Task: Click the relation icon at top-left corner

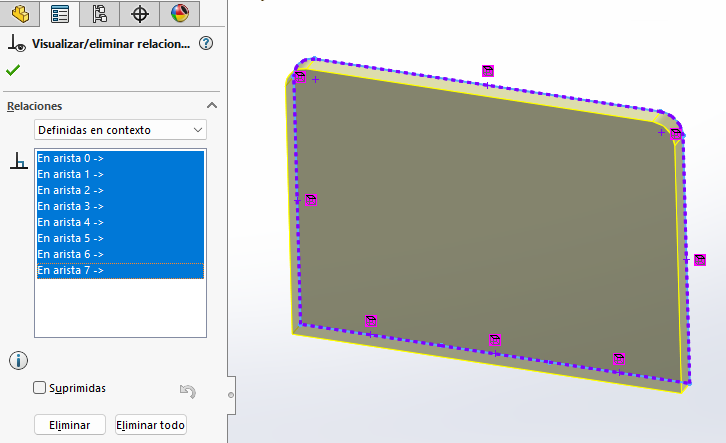Action: pyautogui.click(x=300, y=76)
